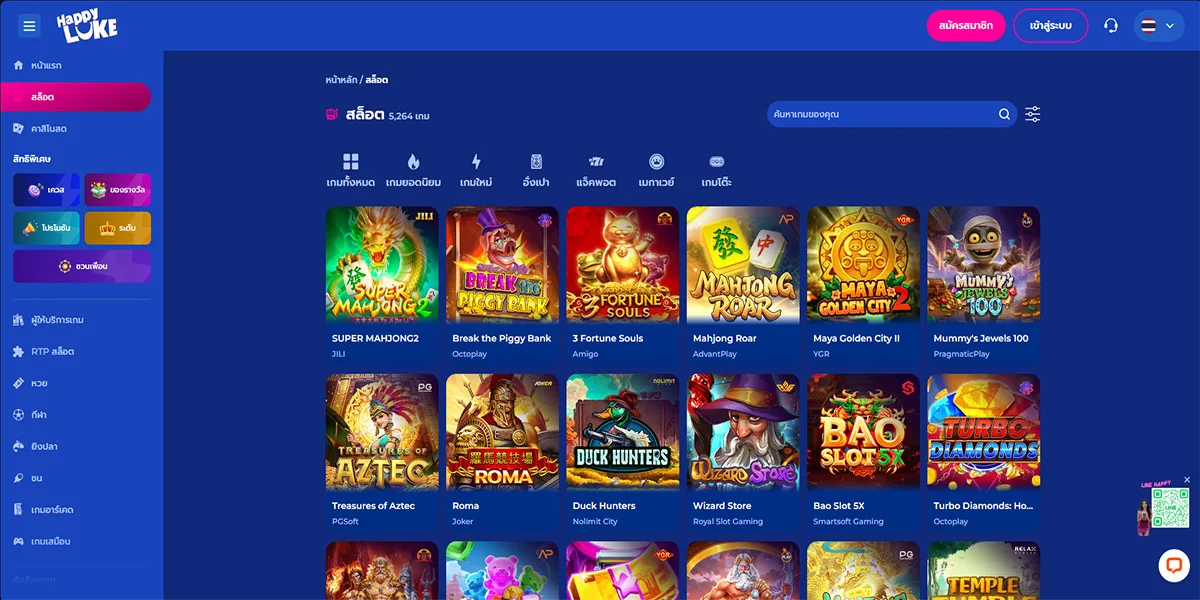This screenshot has height=600, width=1200.
Task: Select the เกมยอดนิยม popular games tab
Action: point(413,170)
